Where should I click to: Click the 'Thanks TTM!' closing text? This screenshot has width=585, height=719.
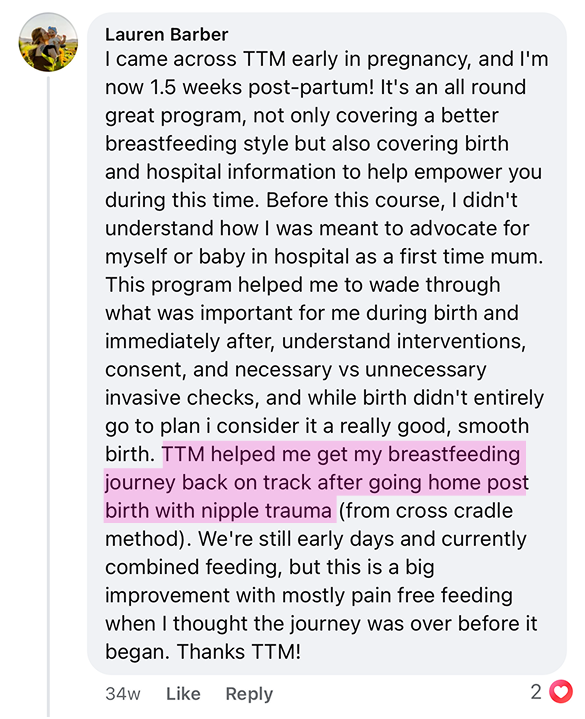tap(239, 652)
